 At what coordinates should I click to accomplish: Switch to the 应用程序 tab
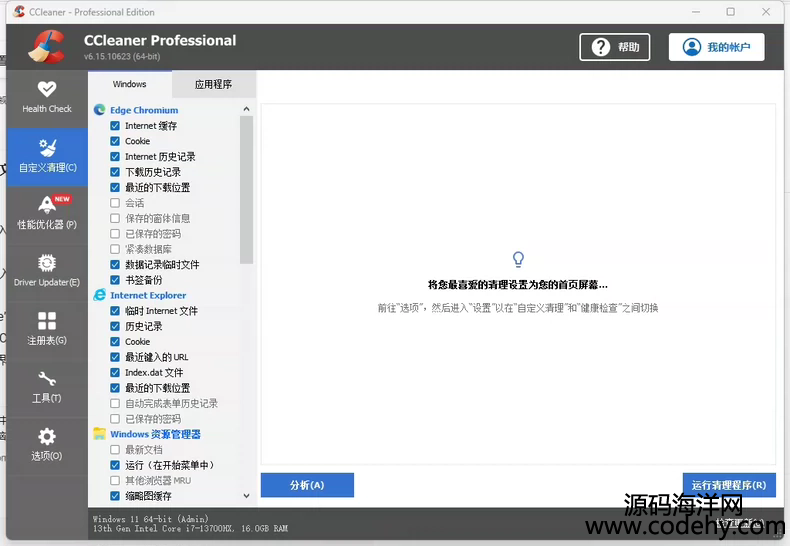(214, 84)
